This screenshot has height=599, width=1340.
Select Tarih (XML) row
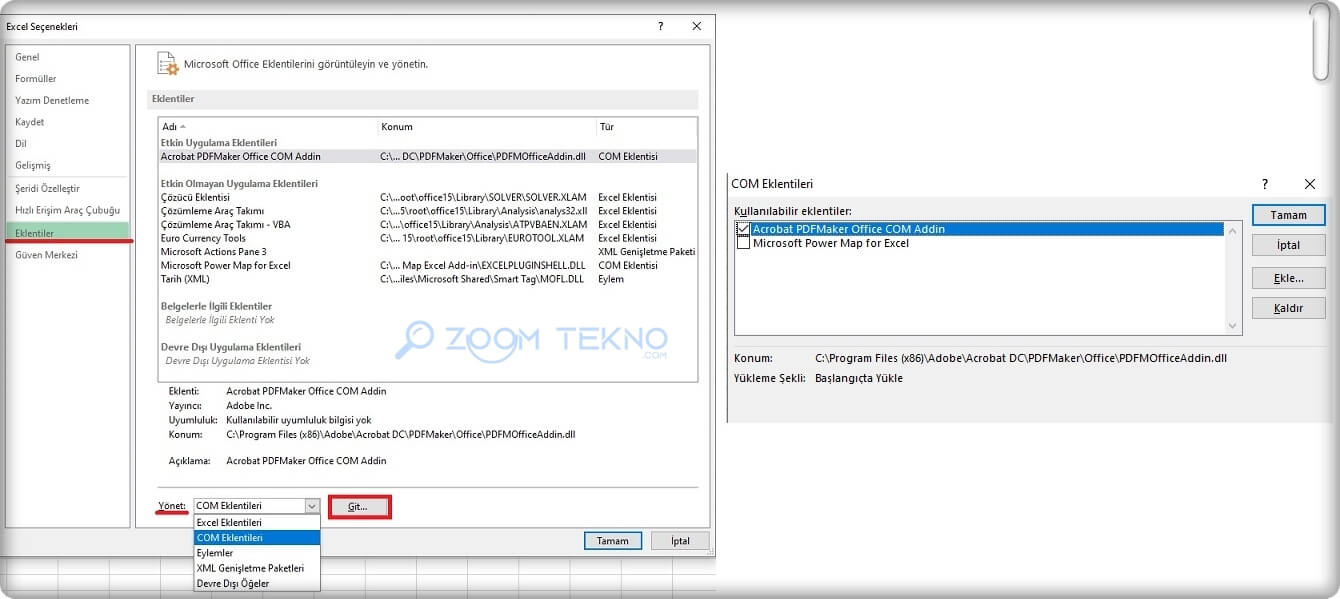[x=427, y=279]
